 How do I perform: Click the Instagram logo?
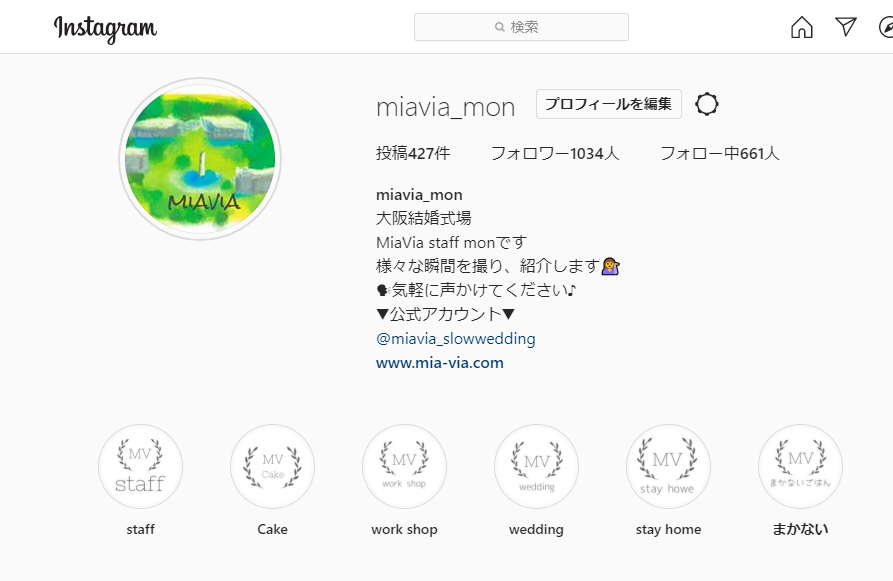pyautogui.click(x=105, y=28)
